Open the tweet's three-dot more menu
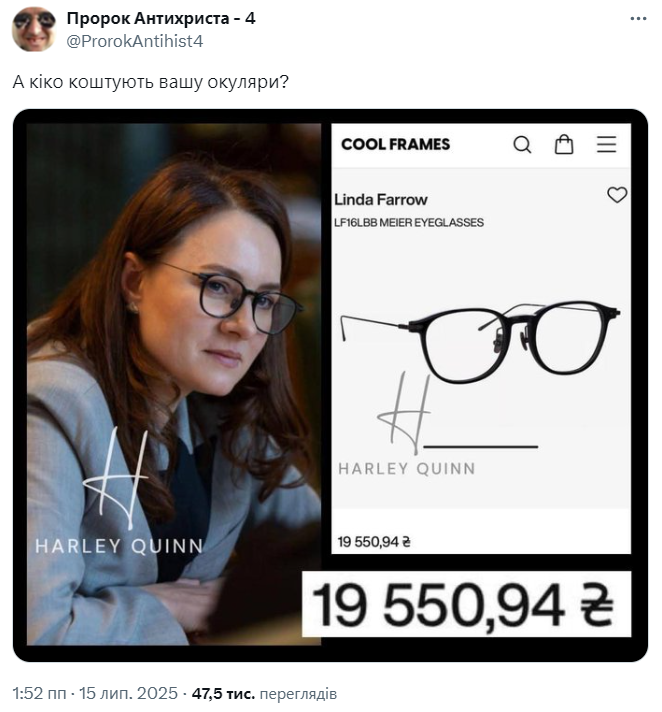This screenshot has height=712, width=662. 638,19
